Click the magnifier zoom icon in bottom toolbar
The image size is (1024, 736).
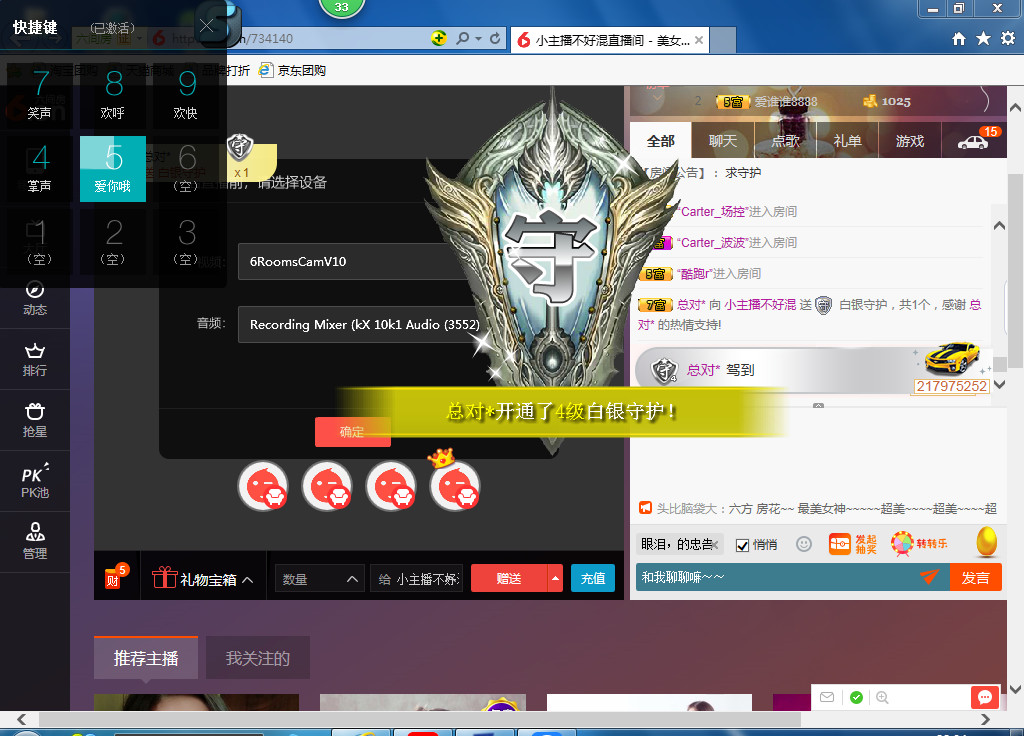click(882, 697)
